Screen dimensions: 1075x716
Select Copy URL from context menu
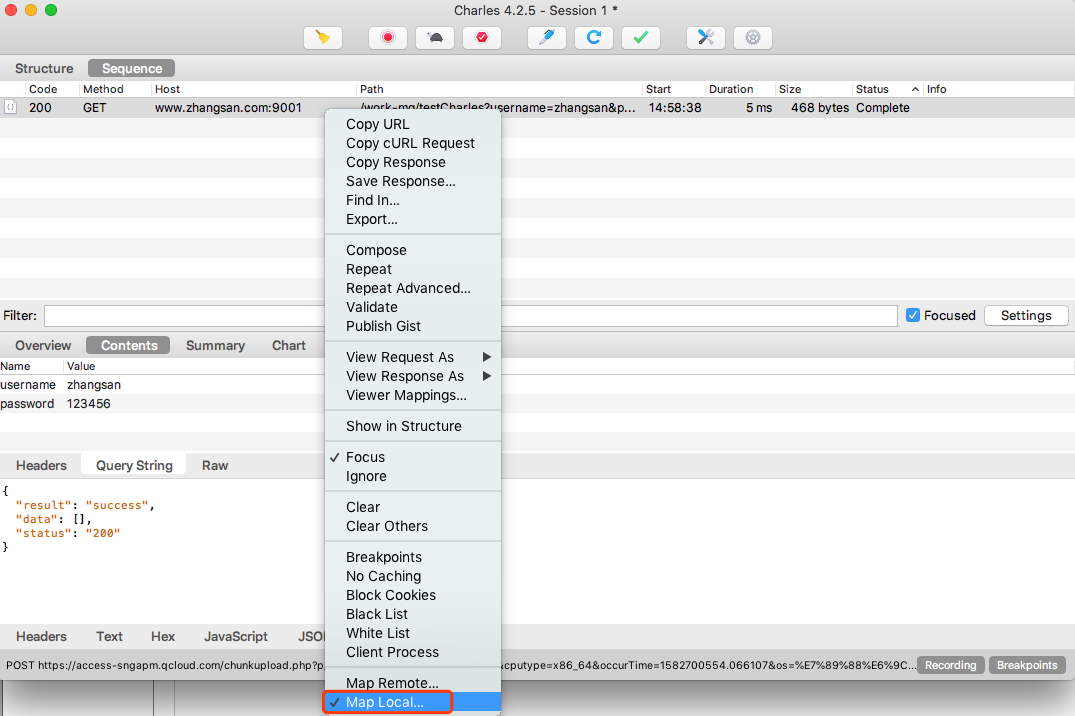point(413,124)
